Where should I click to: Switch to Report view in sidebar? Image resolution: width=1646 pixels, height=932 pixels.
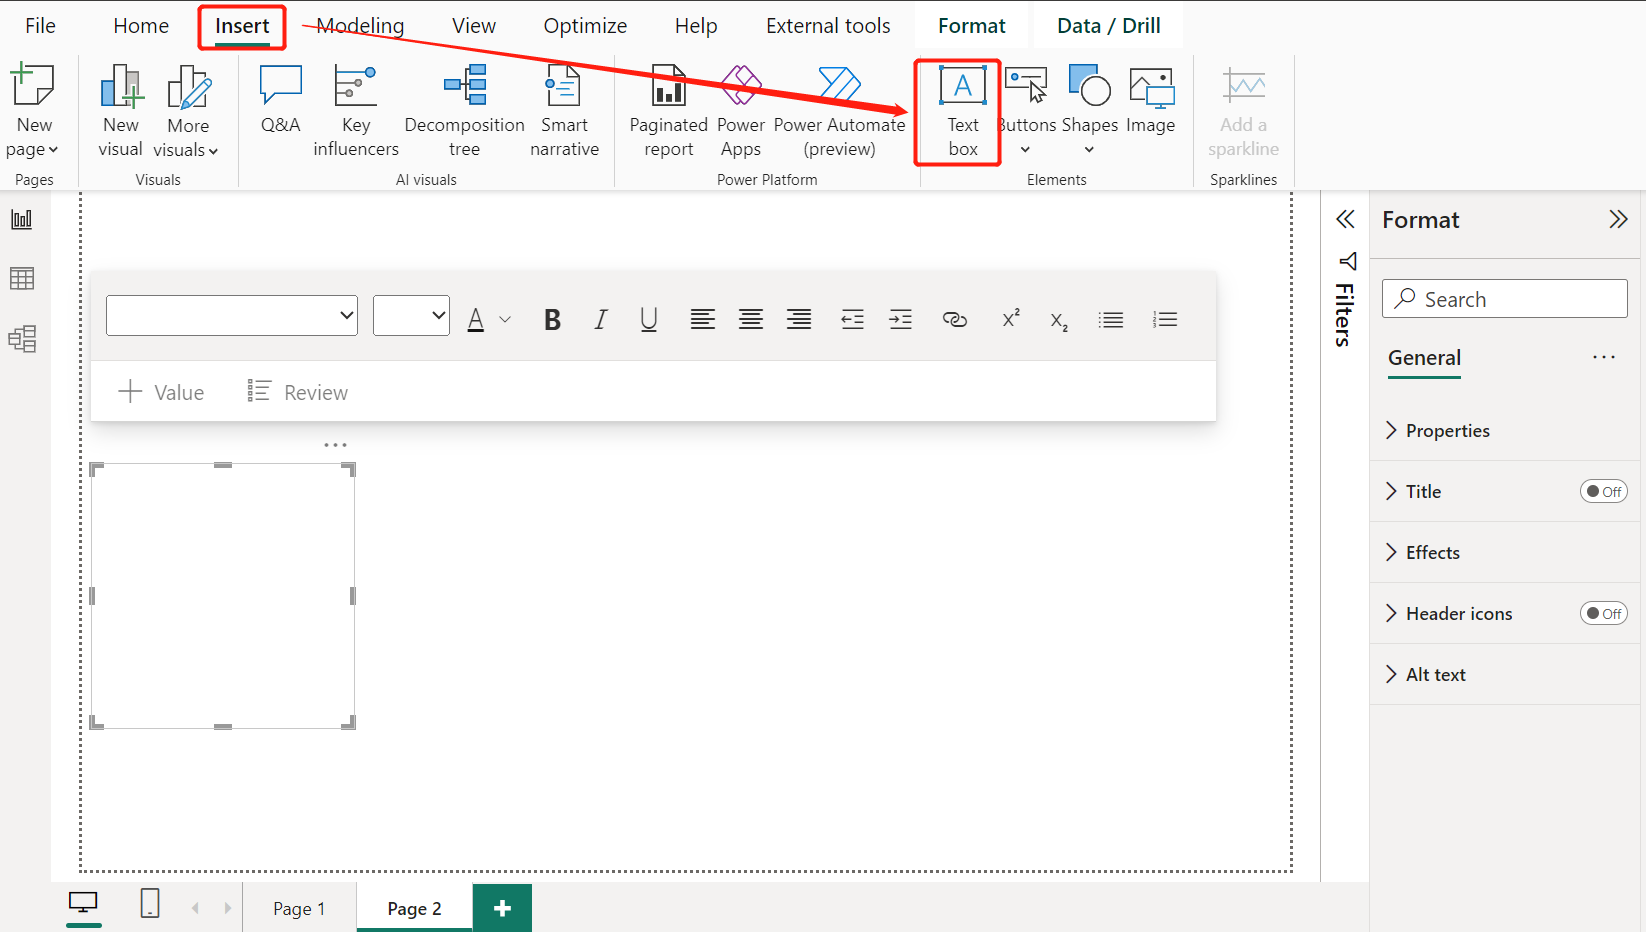point(22,219)
